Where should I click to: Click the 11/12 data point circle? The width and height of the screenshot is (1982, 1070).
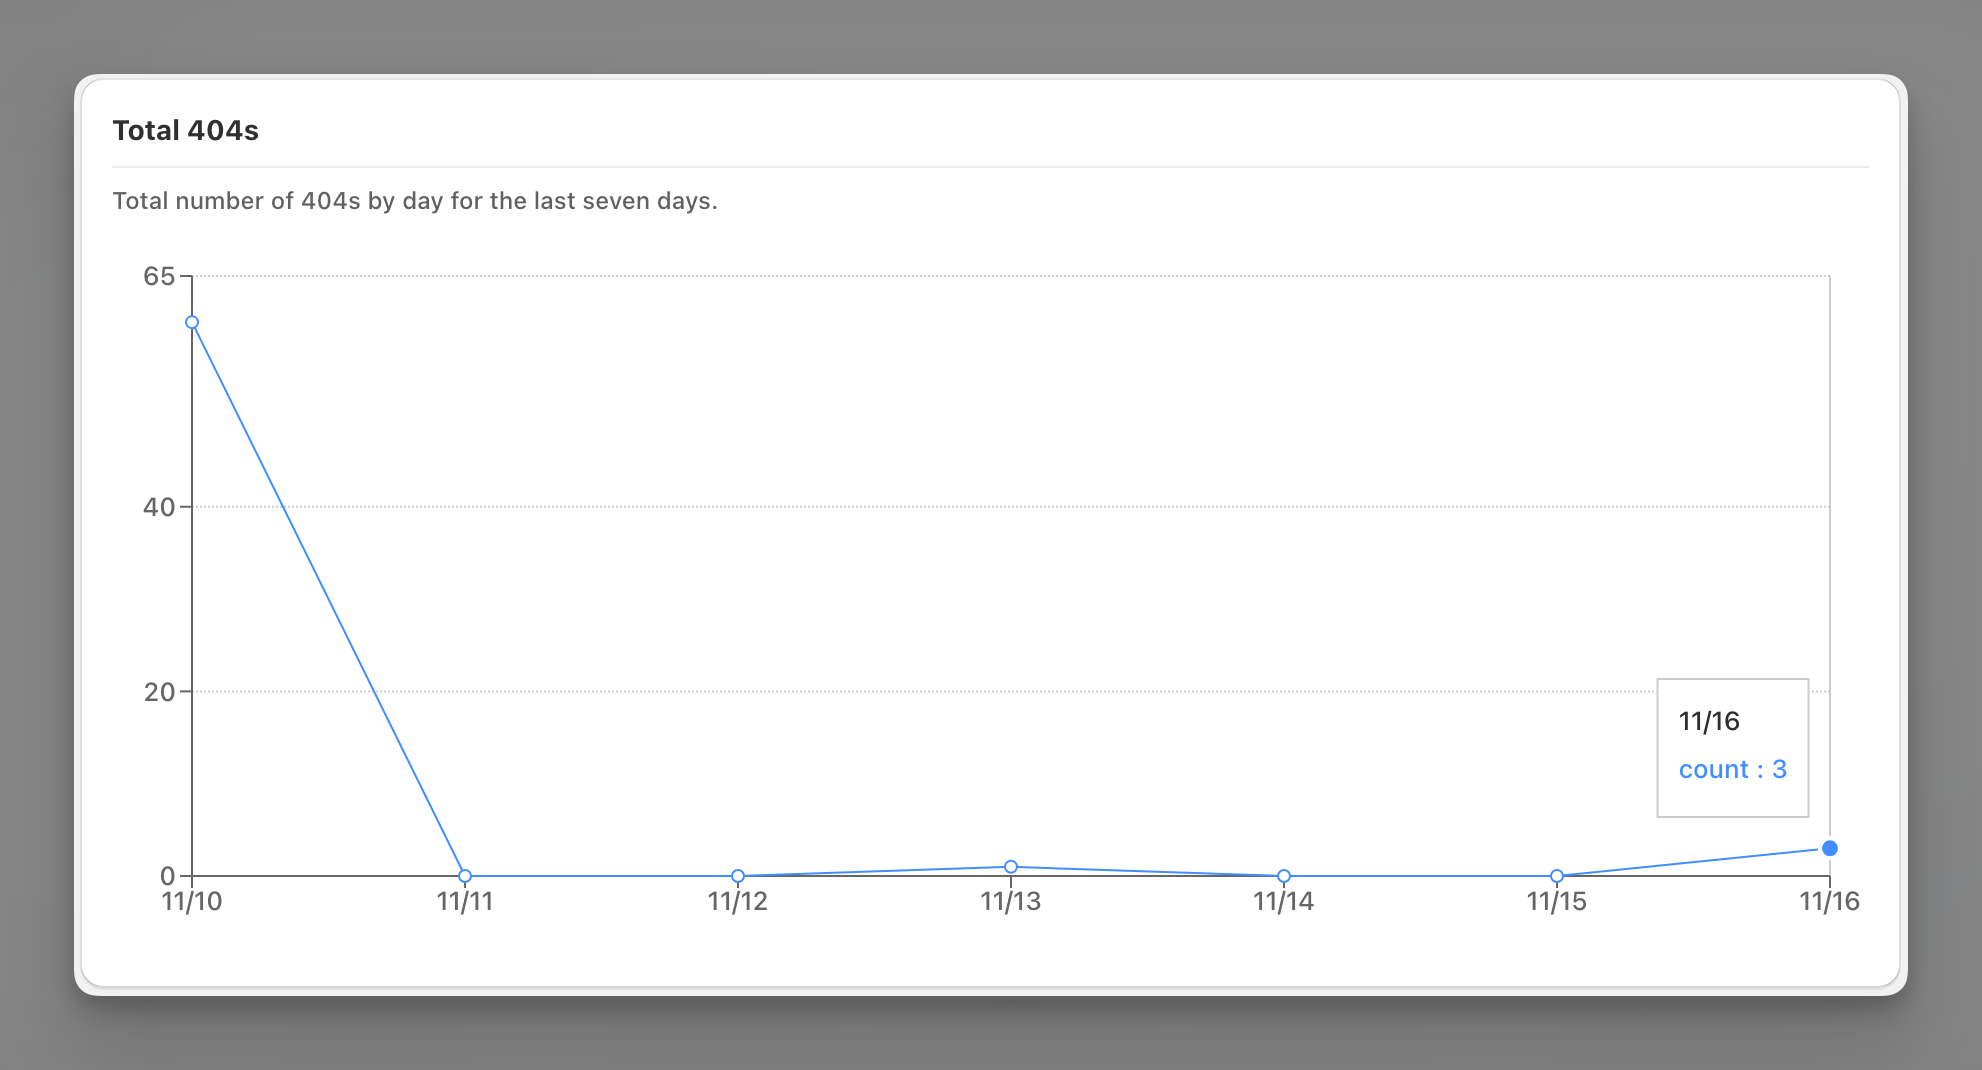(x=738, y=876)
